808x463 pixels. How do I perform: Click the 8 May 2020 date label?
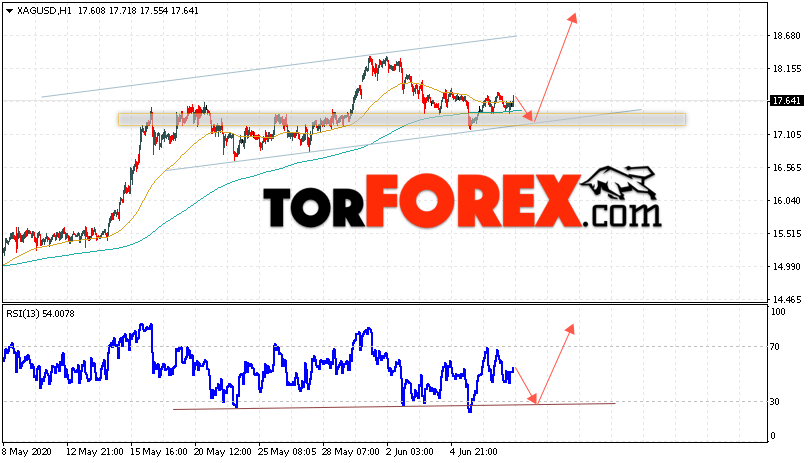point(27,452)
